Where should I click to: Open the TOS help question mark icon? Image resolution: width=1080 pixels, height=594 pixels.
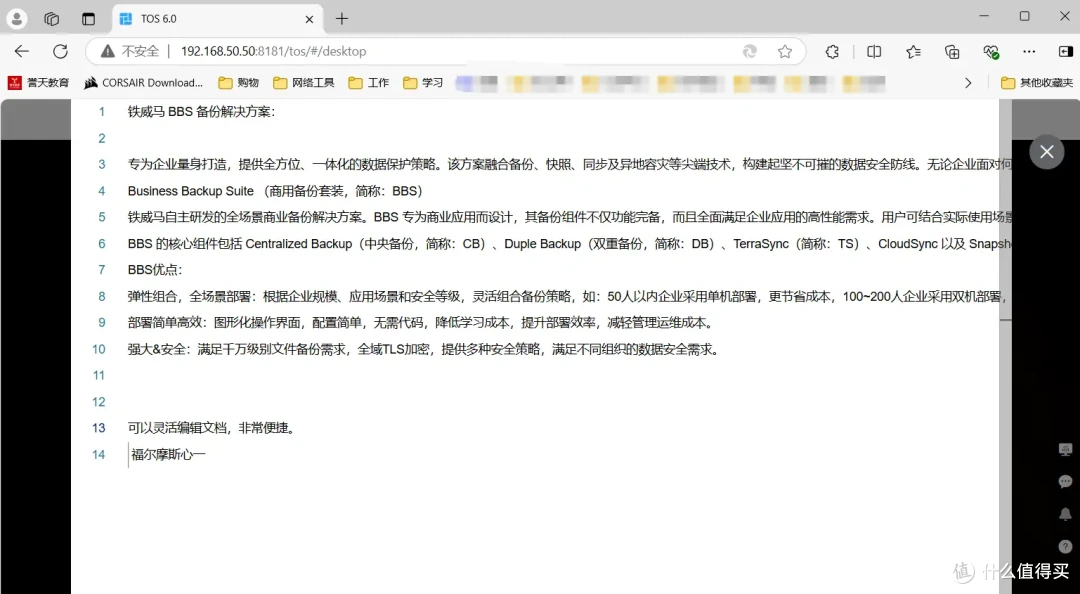coord(1065,546)
